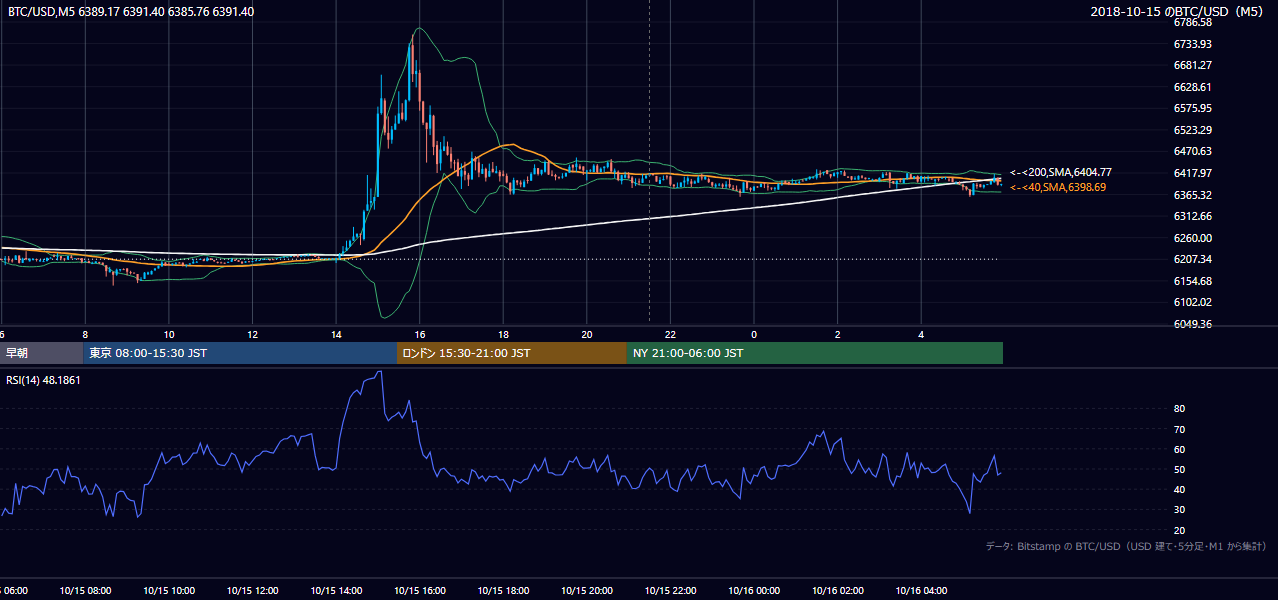
Task: Select the ロンドン 15:30-21:00 JST session bar
Action: (512, 353)
